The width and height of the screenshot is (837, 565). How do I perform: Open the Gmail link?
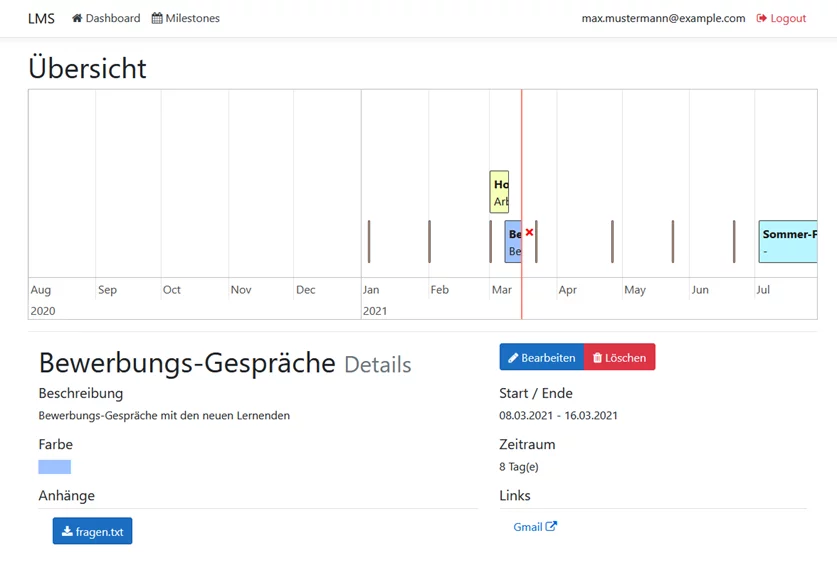click(x=527, y=527)
